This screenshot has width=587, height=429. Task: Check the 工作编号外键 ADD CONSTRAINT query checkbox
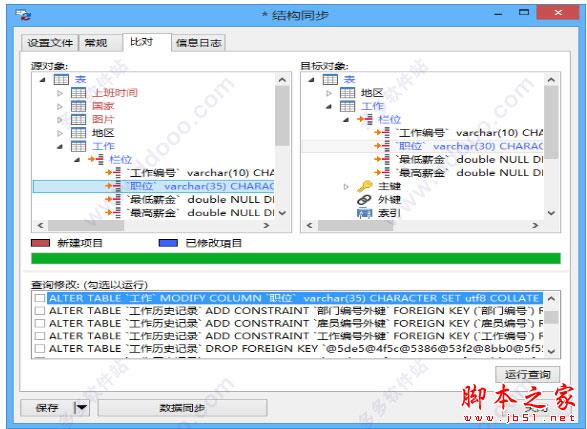coord(40,336)
